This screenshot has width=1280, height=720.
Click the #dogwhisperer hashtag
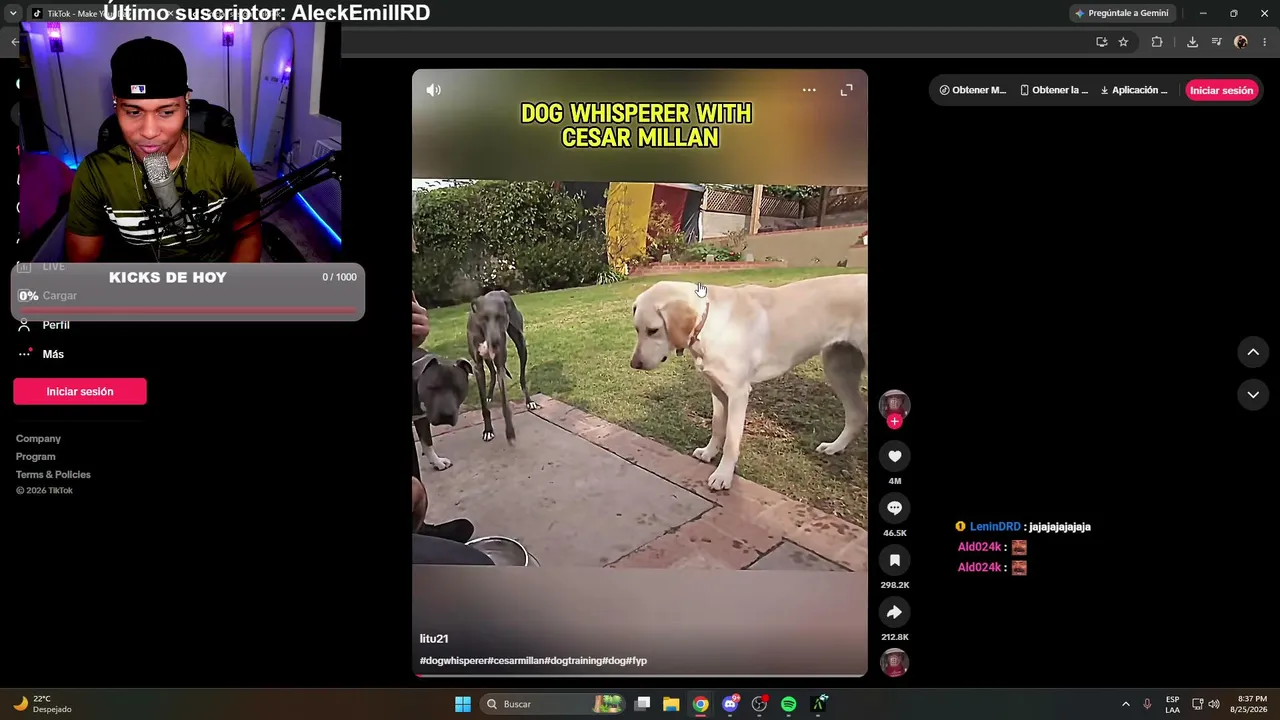click(454, 661)
